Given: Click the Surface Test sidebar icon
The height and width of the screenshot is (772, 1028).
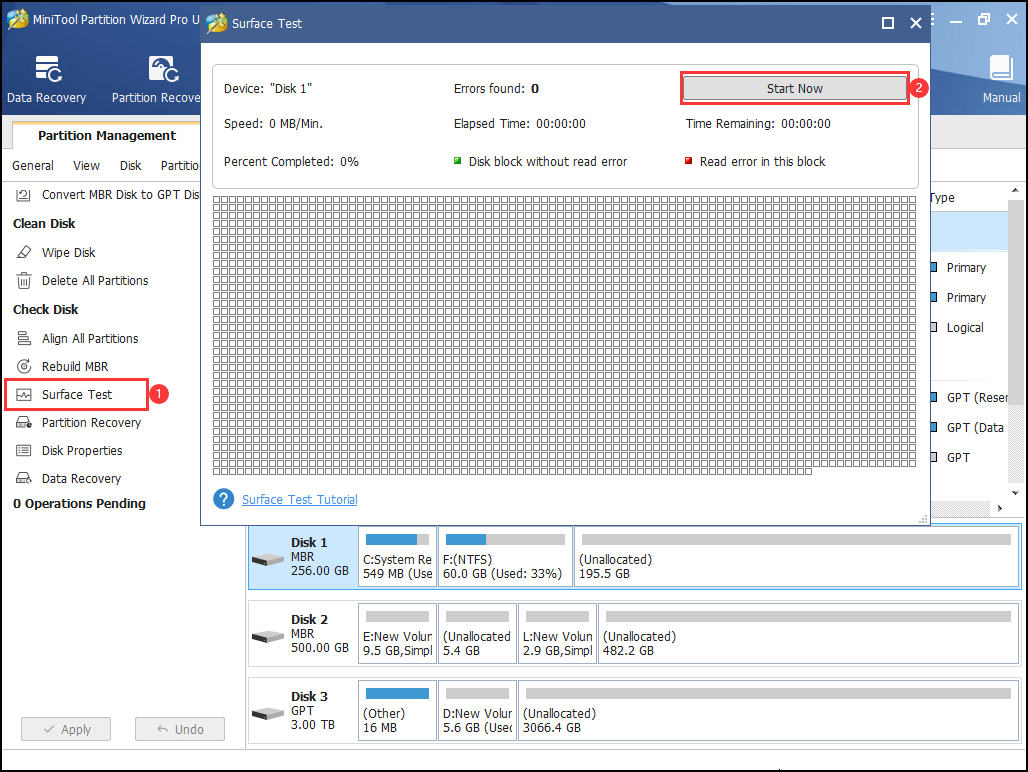Looking at the screenshot, I should coord(24,395).
